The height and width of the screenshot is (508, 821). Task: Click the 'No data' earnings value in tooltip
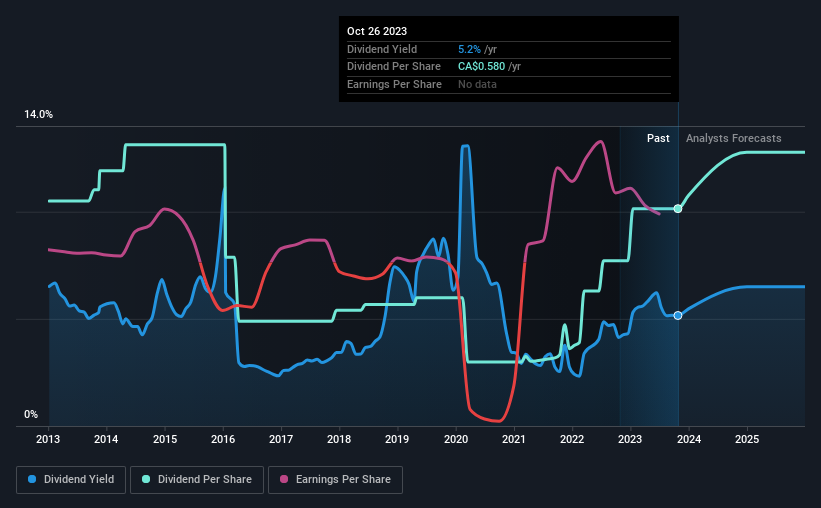pos(477,84)
